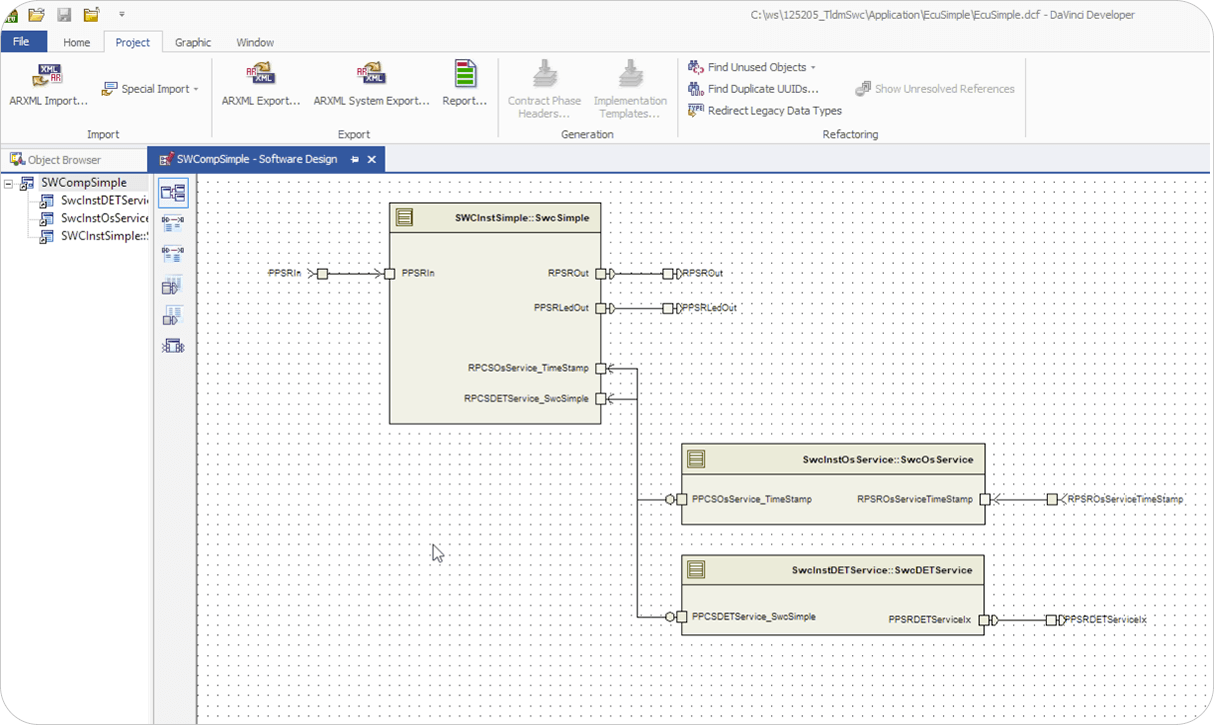The height and width of the screenshot is (725, 1214).
Task: Click the save disk icon in title bar
Action: coord(64,15)
